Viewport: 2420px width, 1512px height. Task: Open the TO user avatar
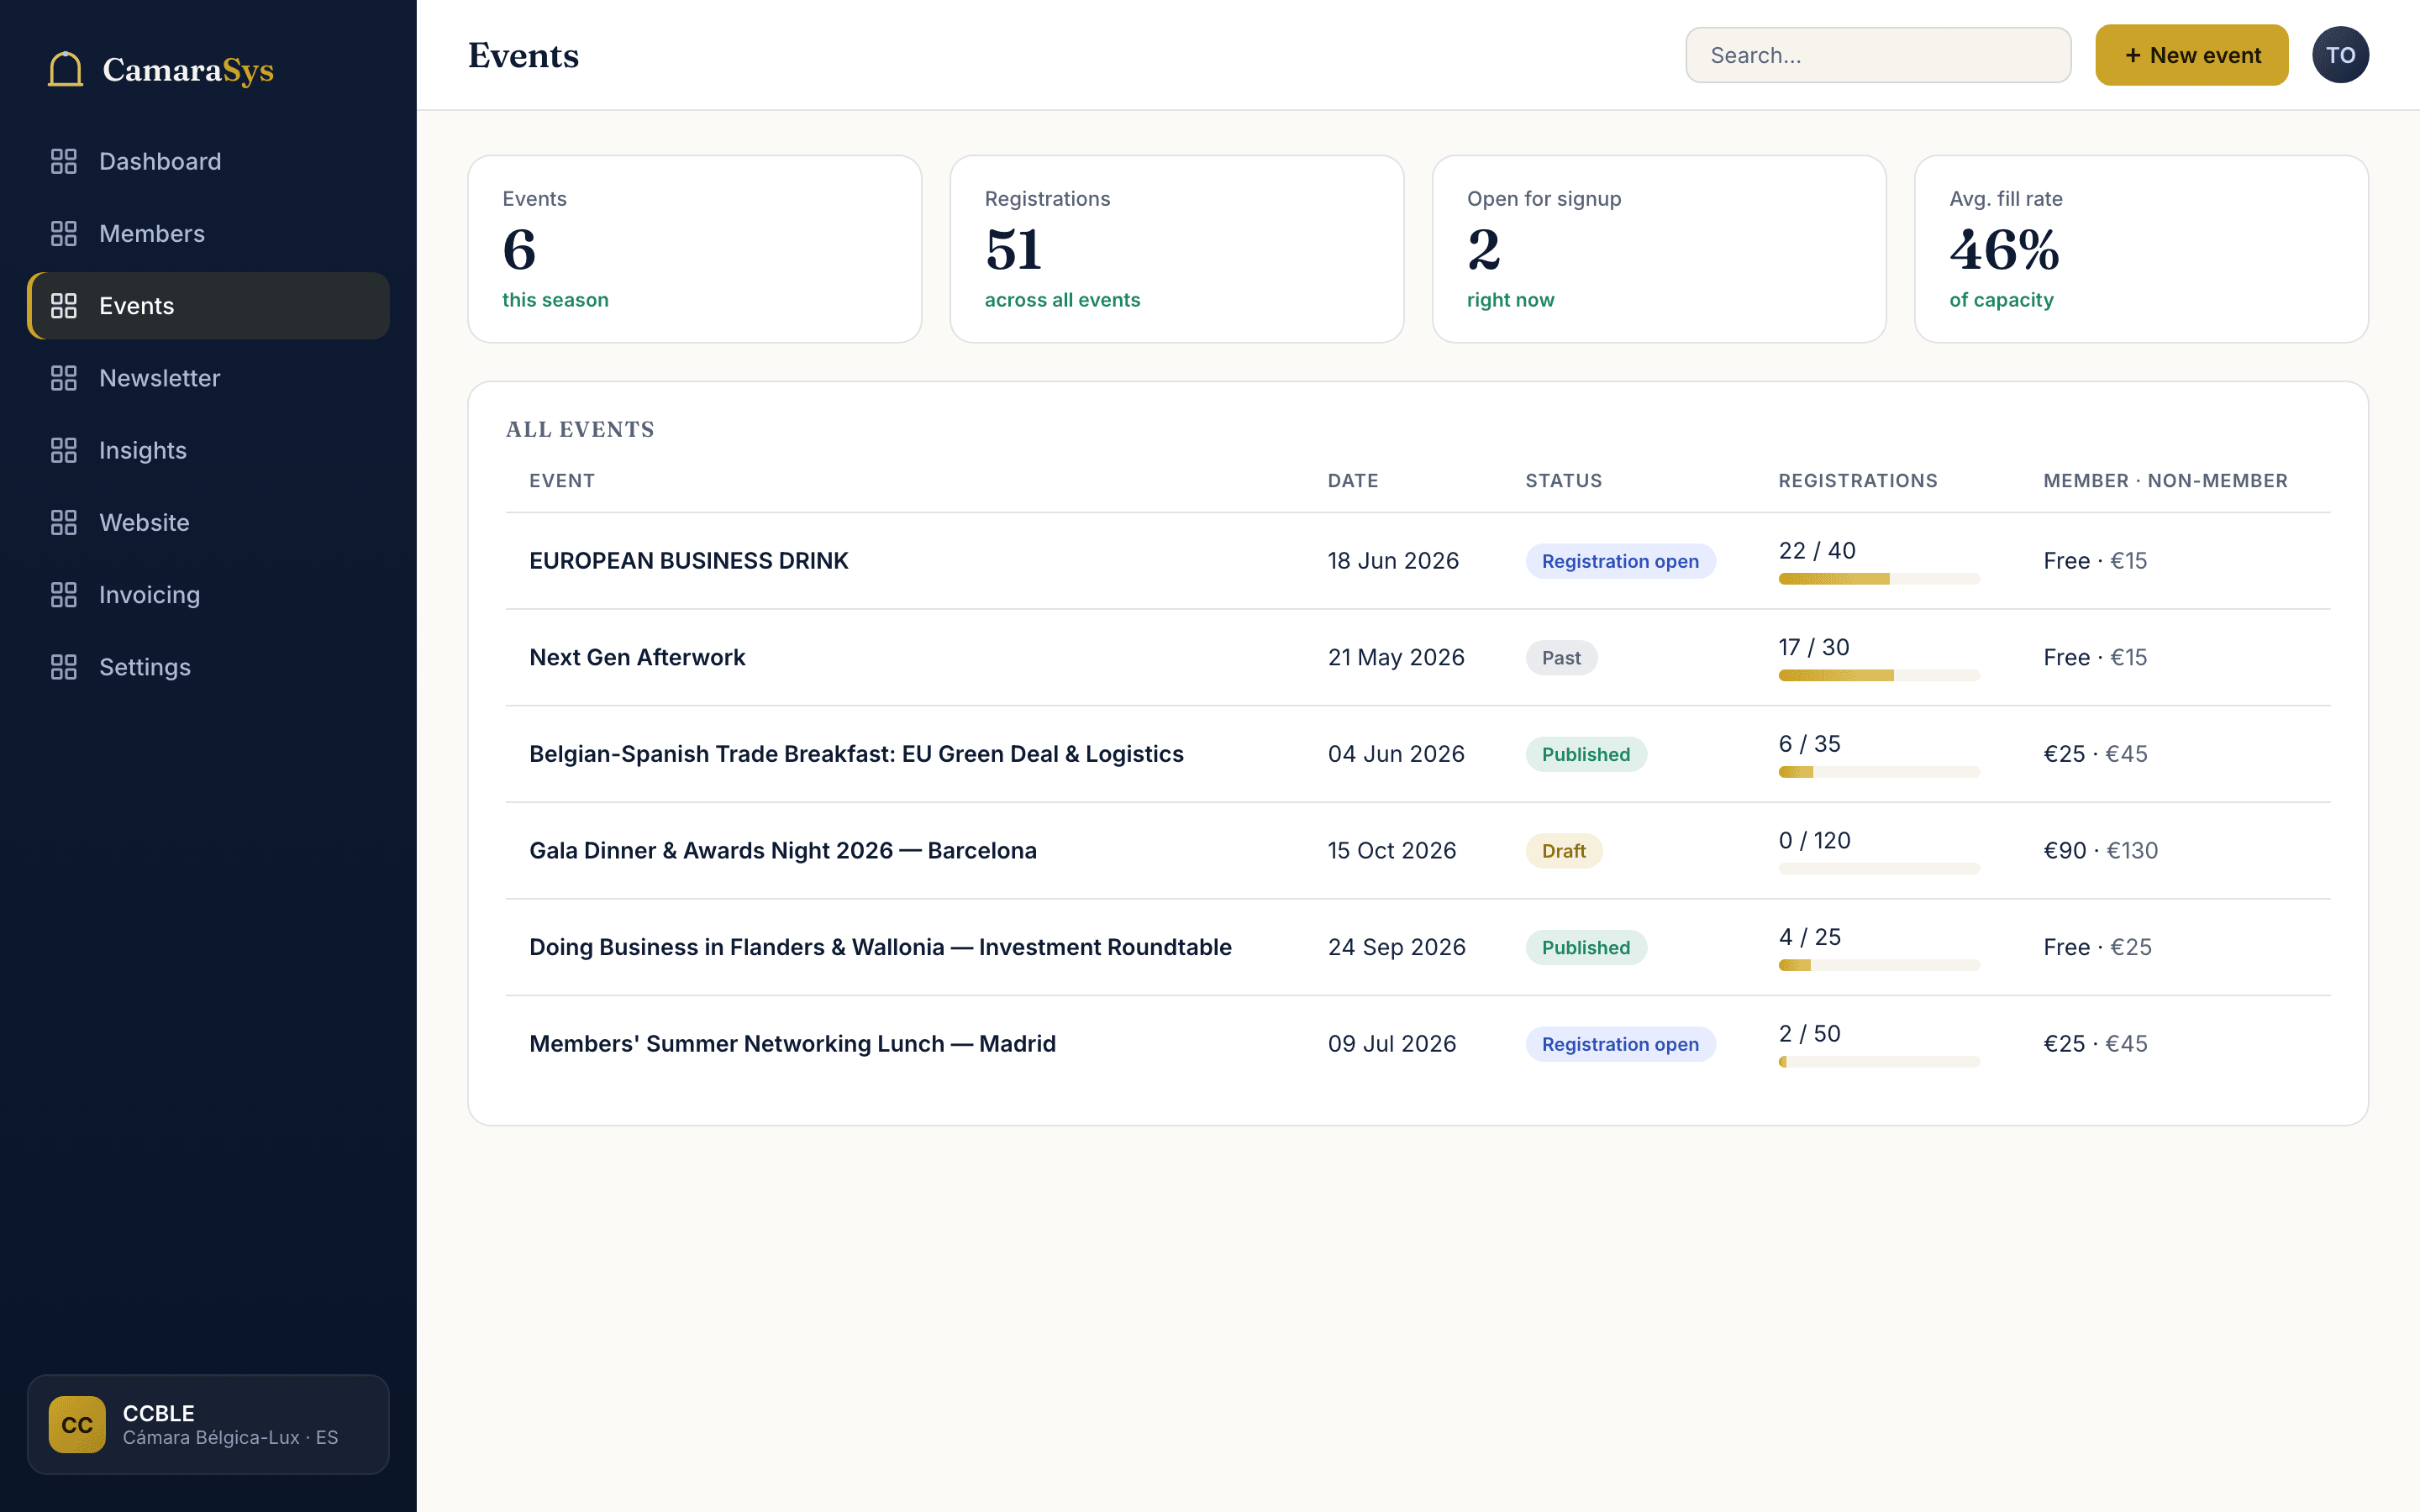pos(2340,55)
